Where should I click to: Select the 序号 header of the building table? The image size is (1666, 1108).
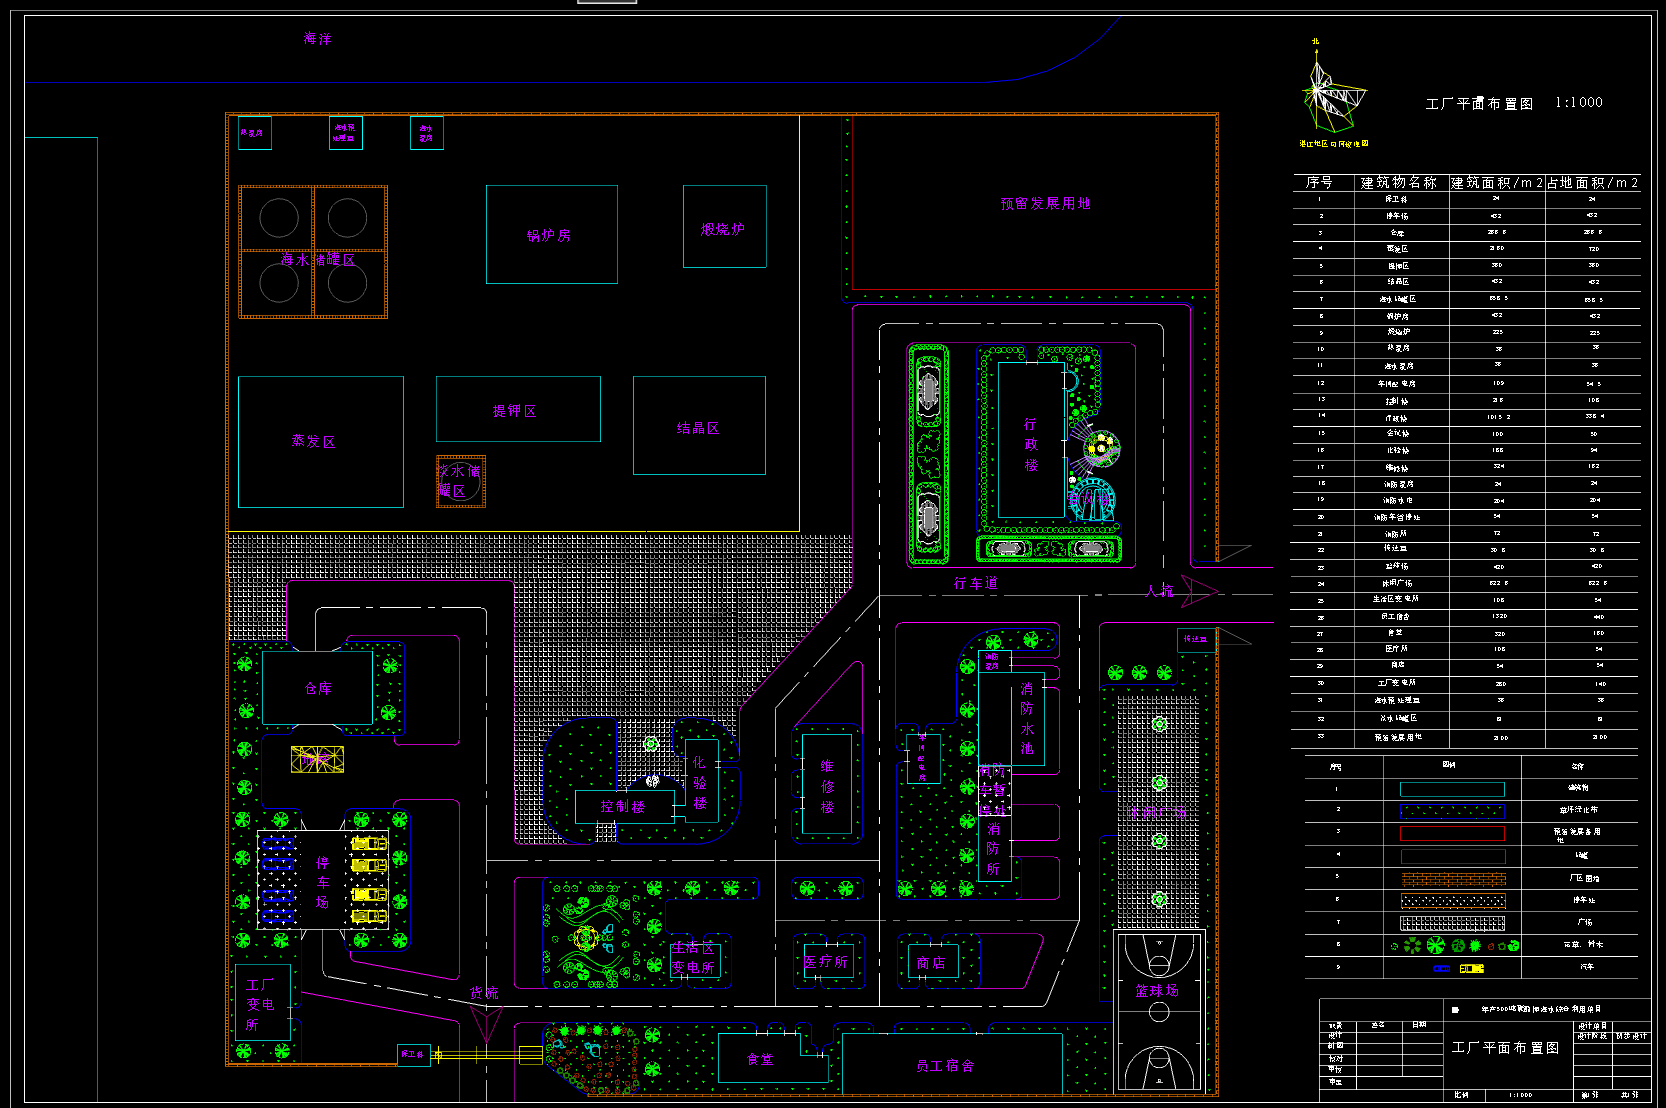1319,183
